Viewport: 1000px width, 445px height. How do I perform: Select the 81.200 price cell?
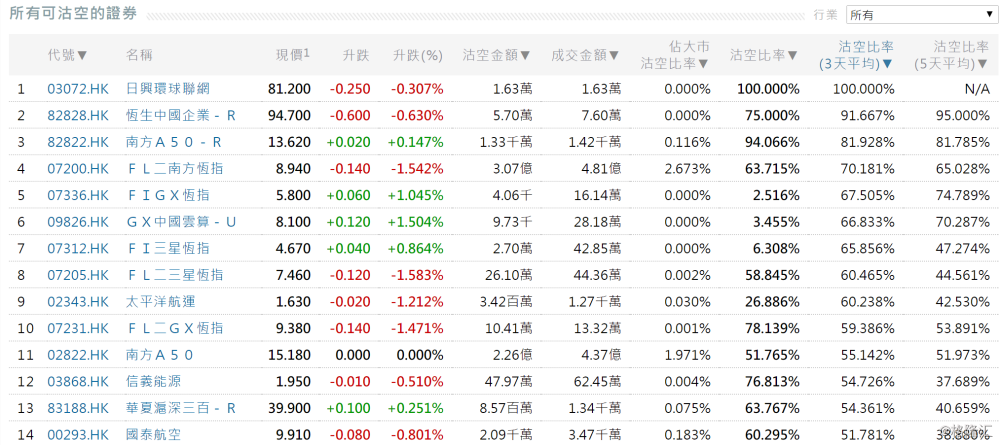(290, 89)
